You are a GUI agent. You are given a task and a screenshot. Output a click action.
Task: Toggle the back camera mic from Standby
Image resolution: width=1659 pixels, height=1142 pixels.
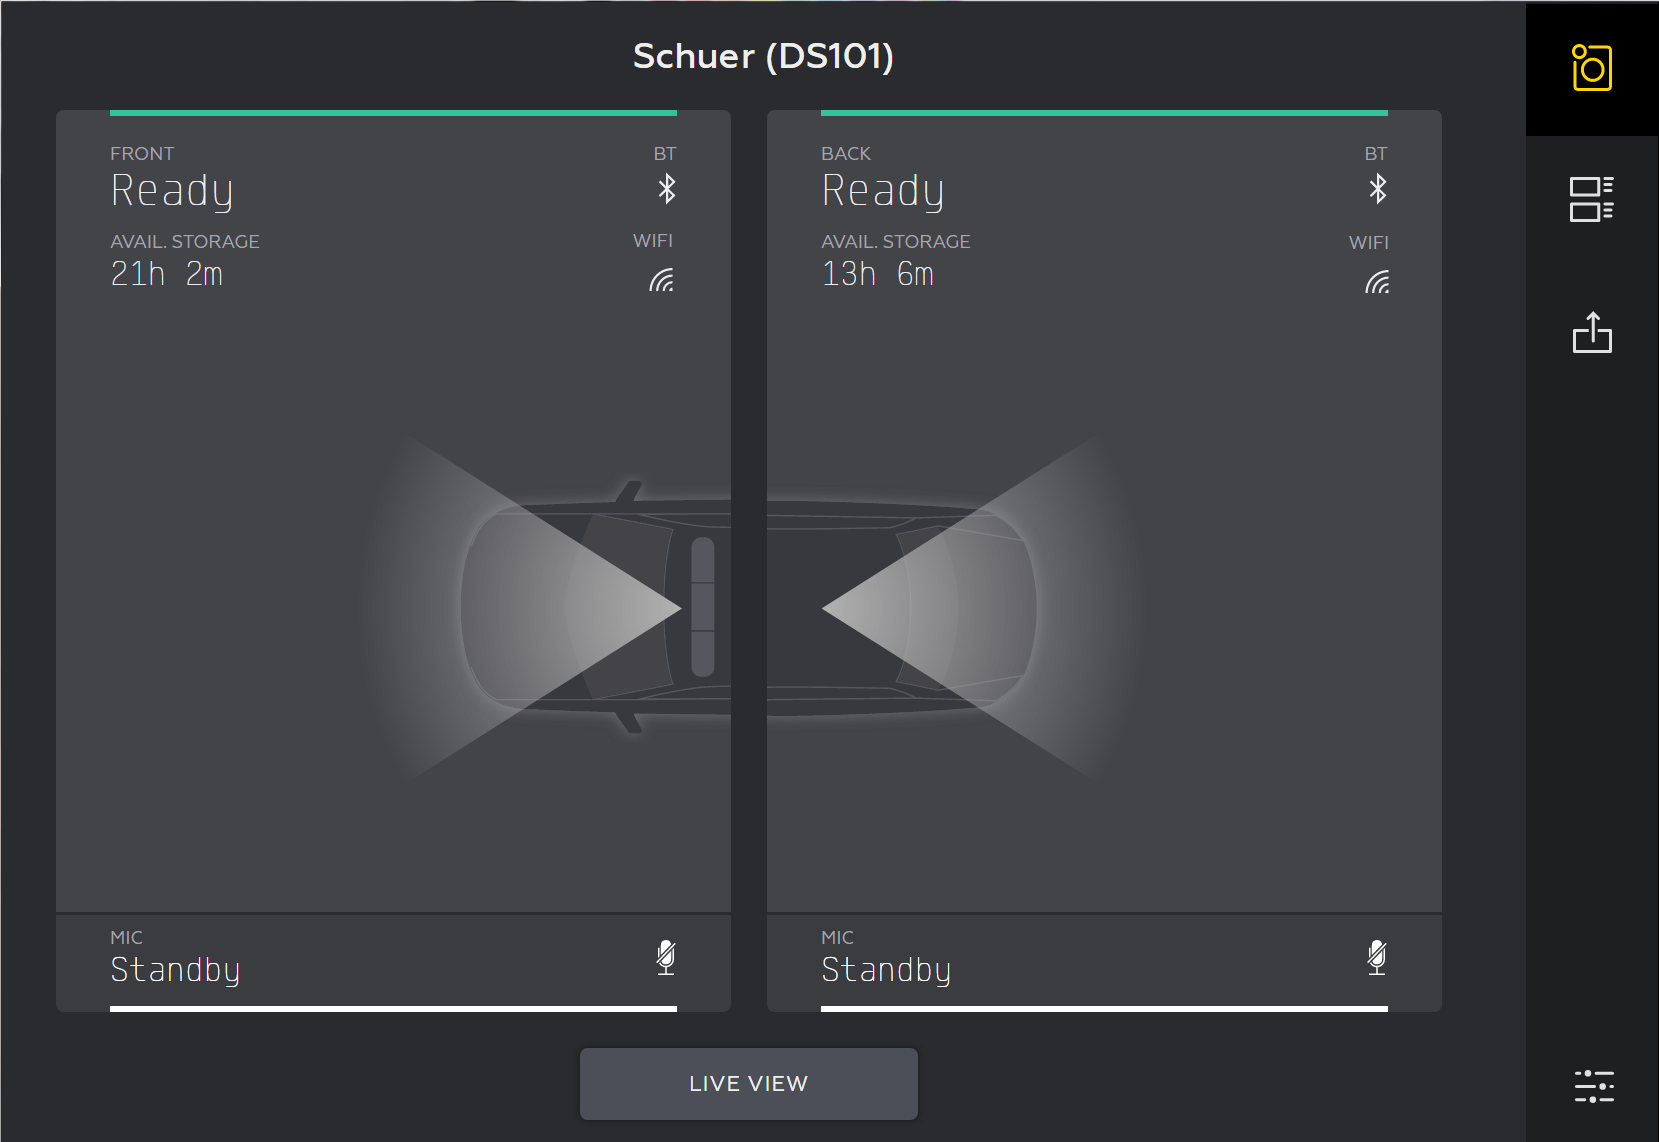[1378, 959]
